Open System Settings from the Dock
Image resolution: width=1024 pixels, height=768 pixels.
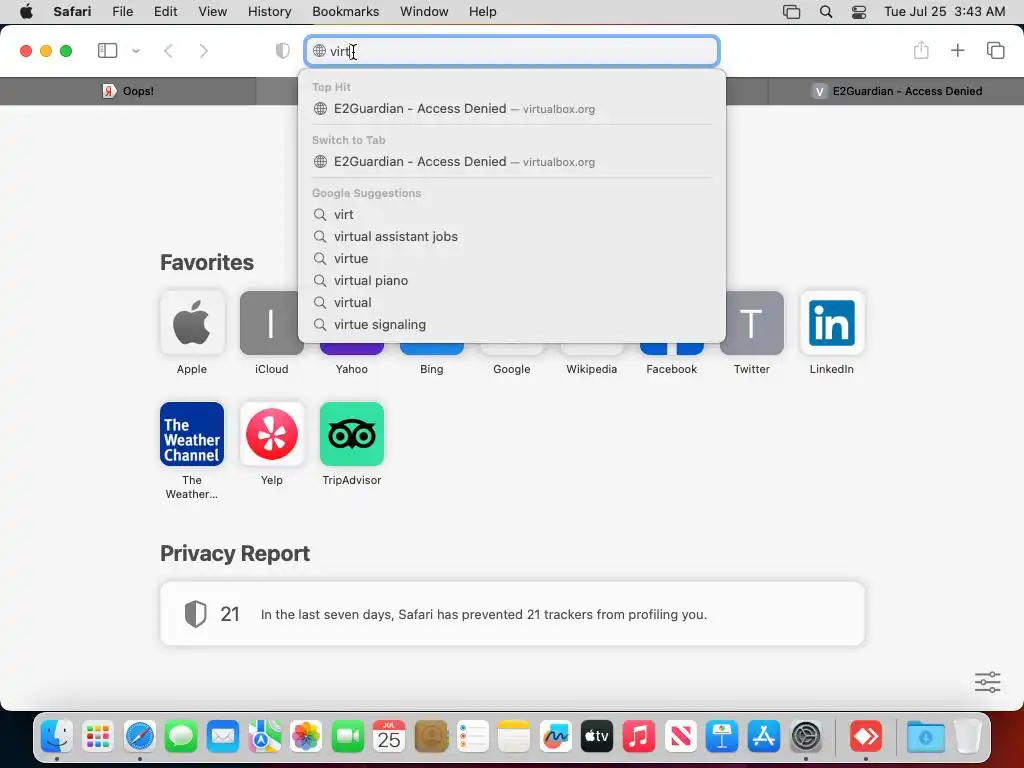(806, 737)
